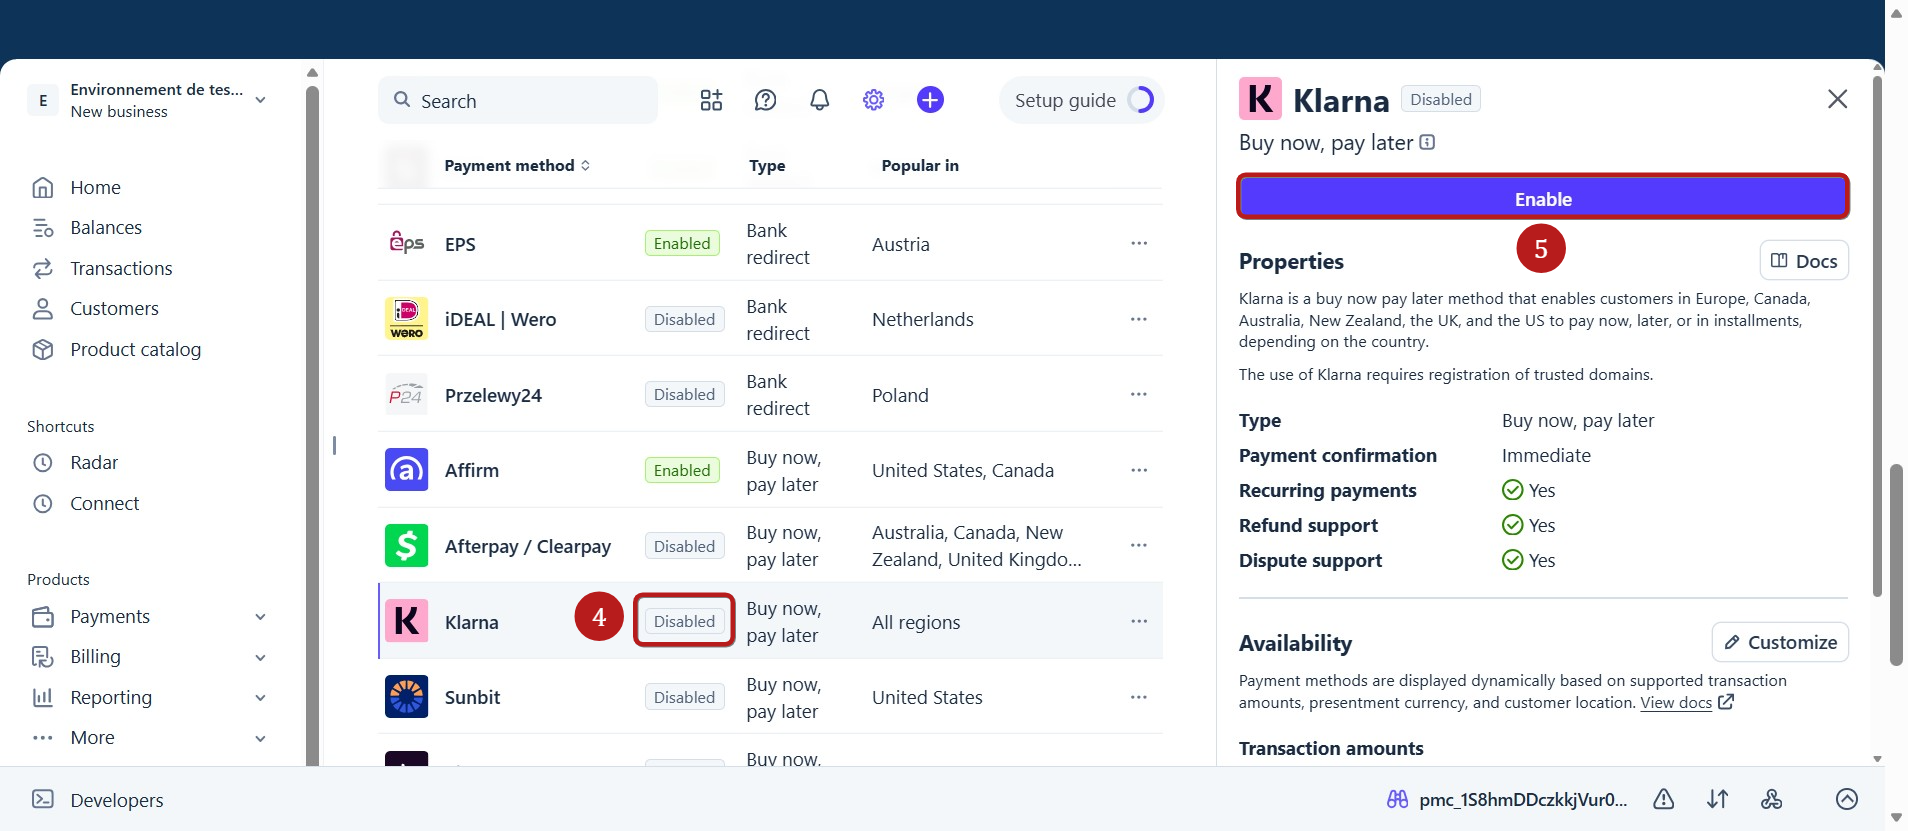The width and height of the screenshot is (1908, 831).
Task: Open the Docs button
Action: tap(1804, 261)
